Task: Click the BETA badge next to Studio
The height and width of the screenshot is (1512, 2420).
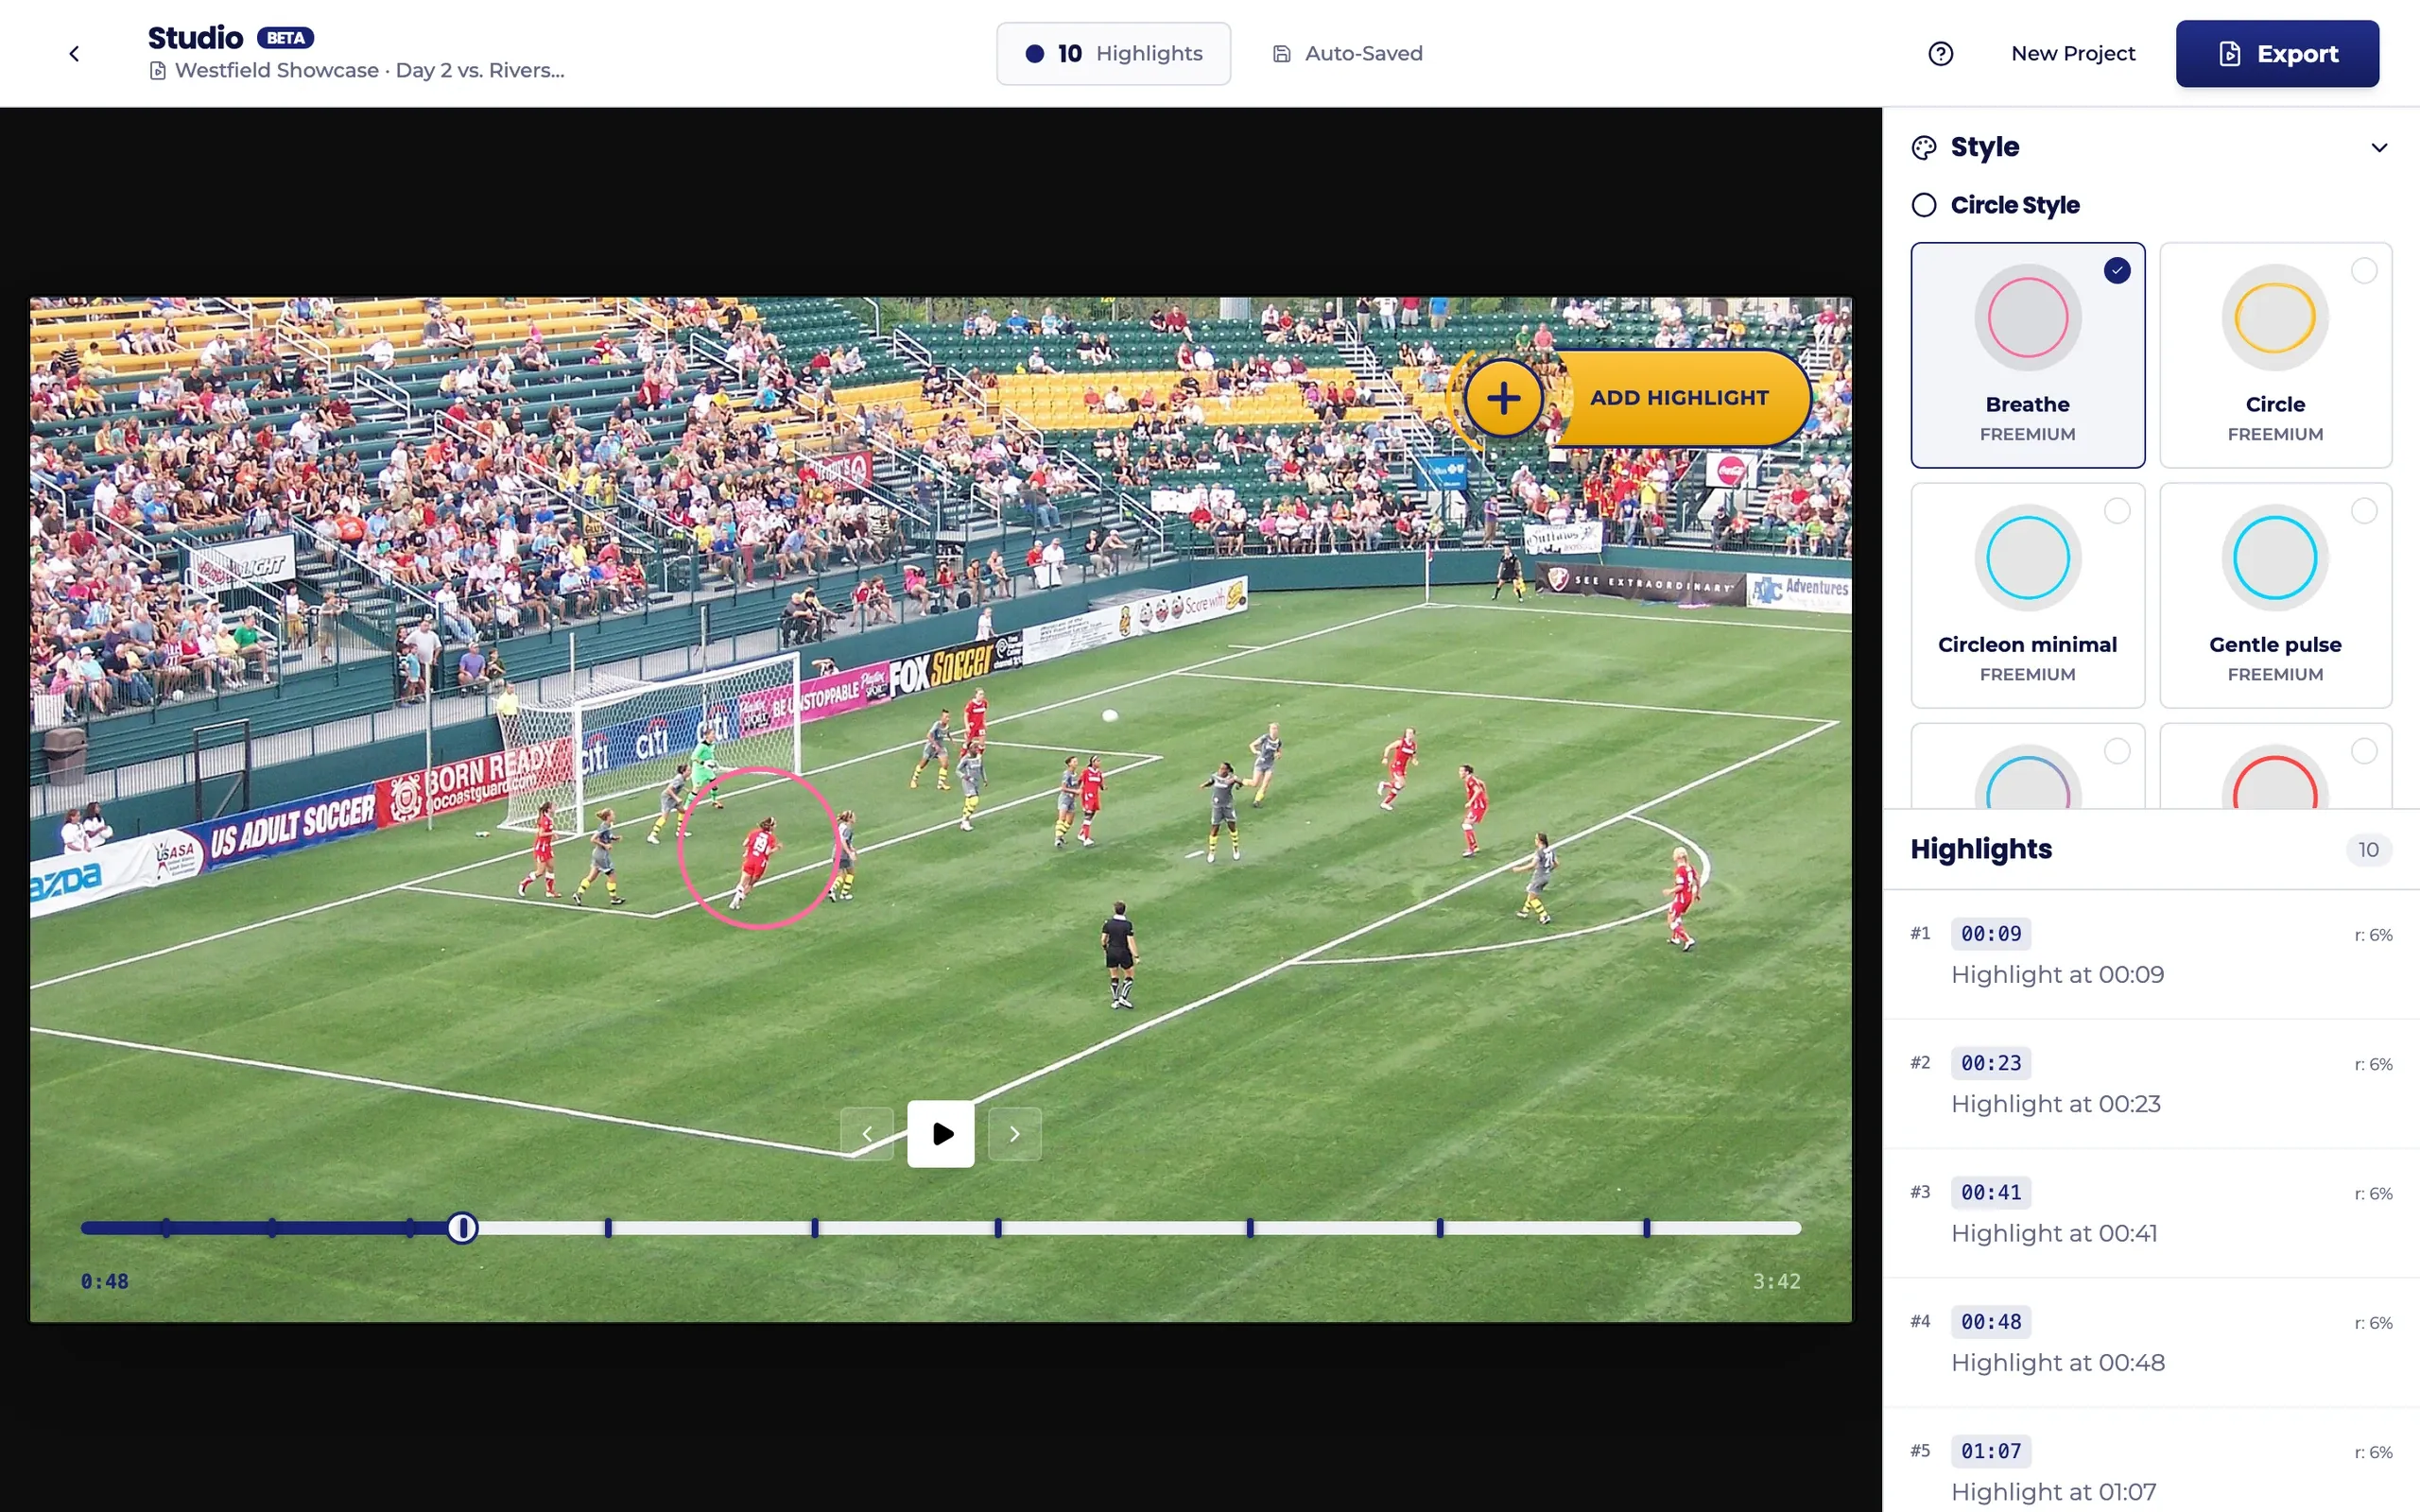Action: [285, 38]
